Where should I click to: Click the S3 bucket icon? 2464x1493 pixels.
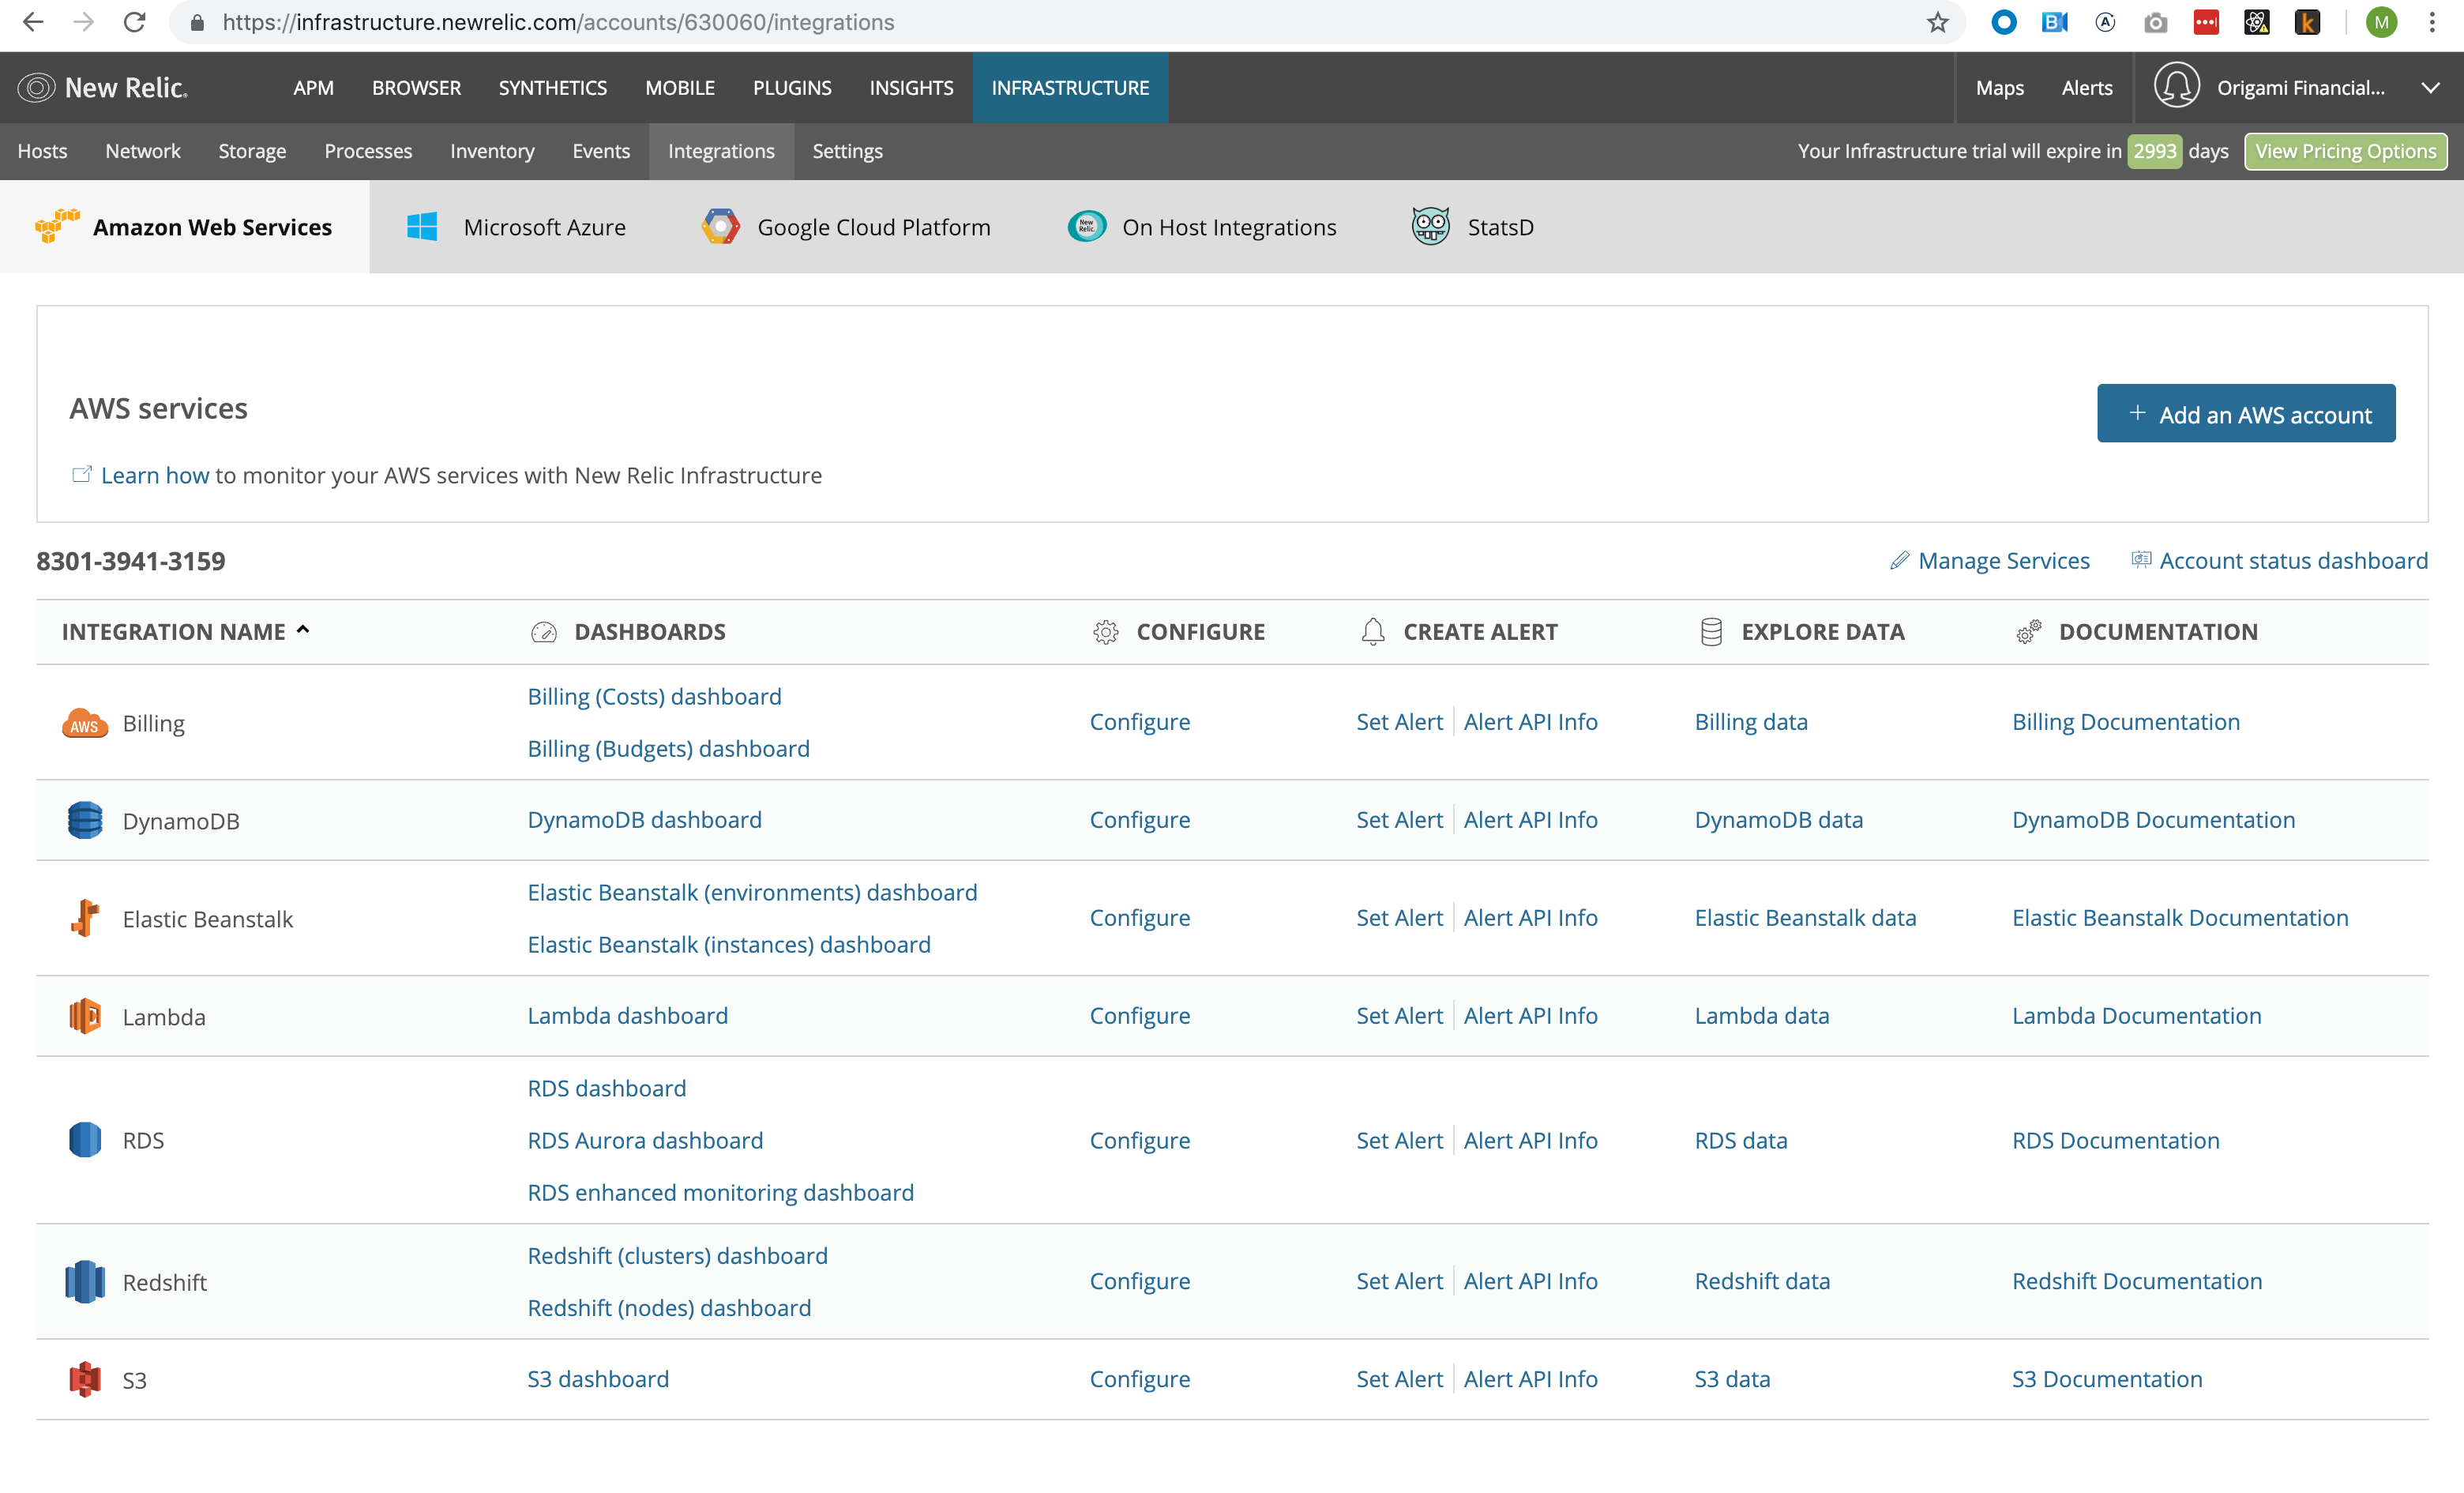[85, 1379]
